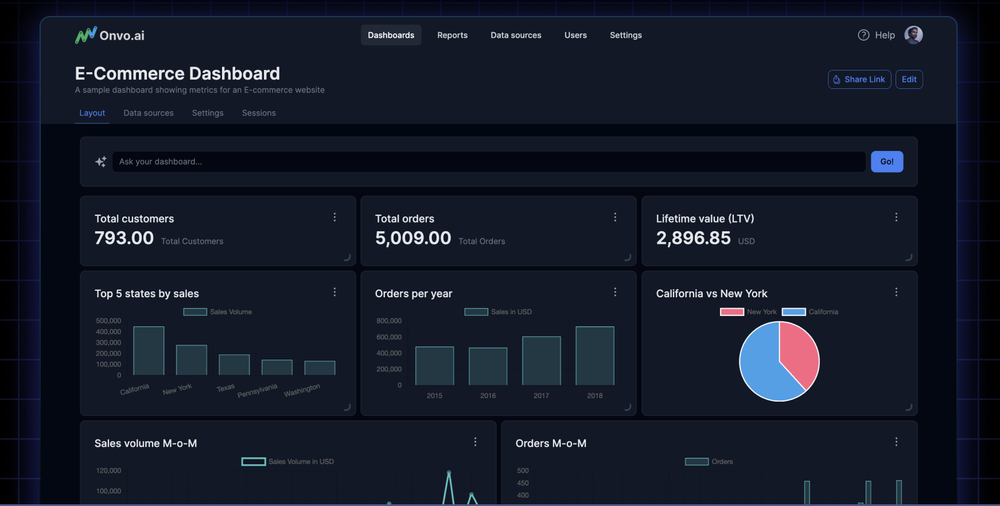Screen dimensions: 1000x506
Task: Click the sparkle AI icon beside the prompt field
Action: (100, 162)
